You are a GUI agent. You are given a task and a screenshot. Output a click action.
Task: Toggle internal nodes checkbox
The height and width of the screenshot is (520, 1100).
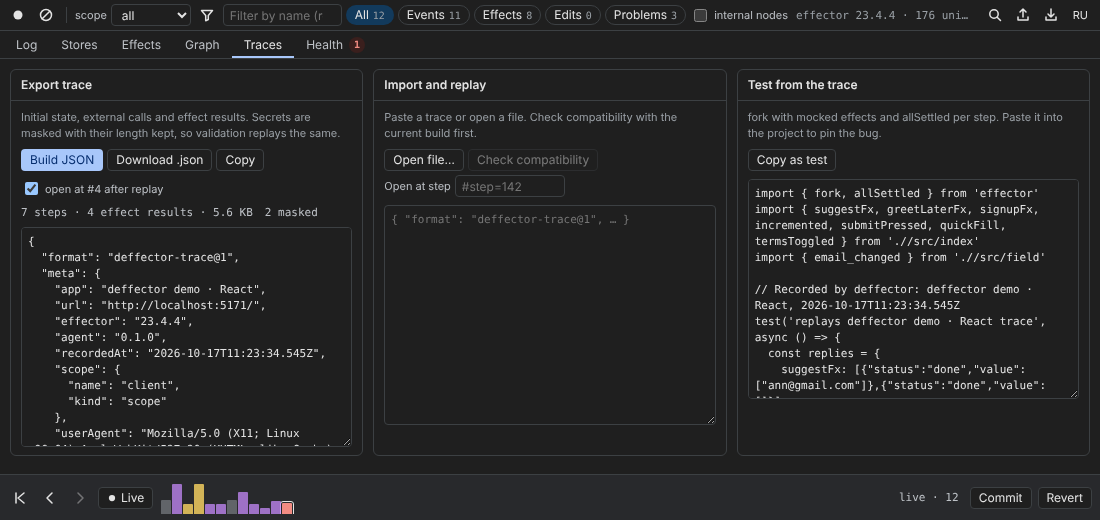[x=700, y=15]
